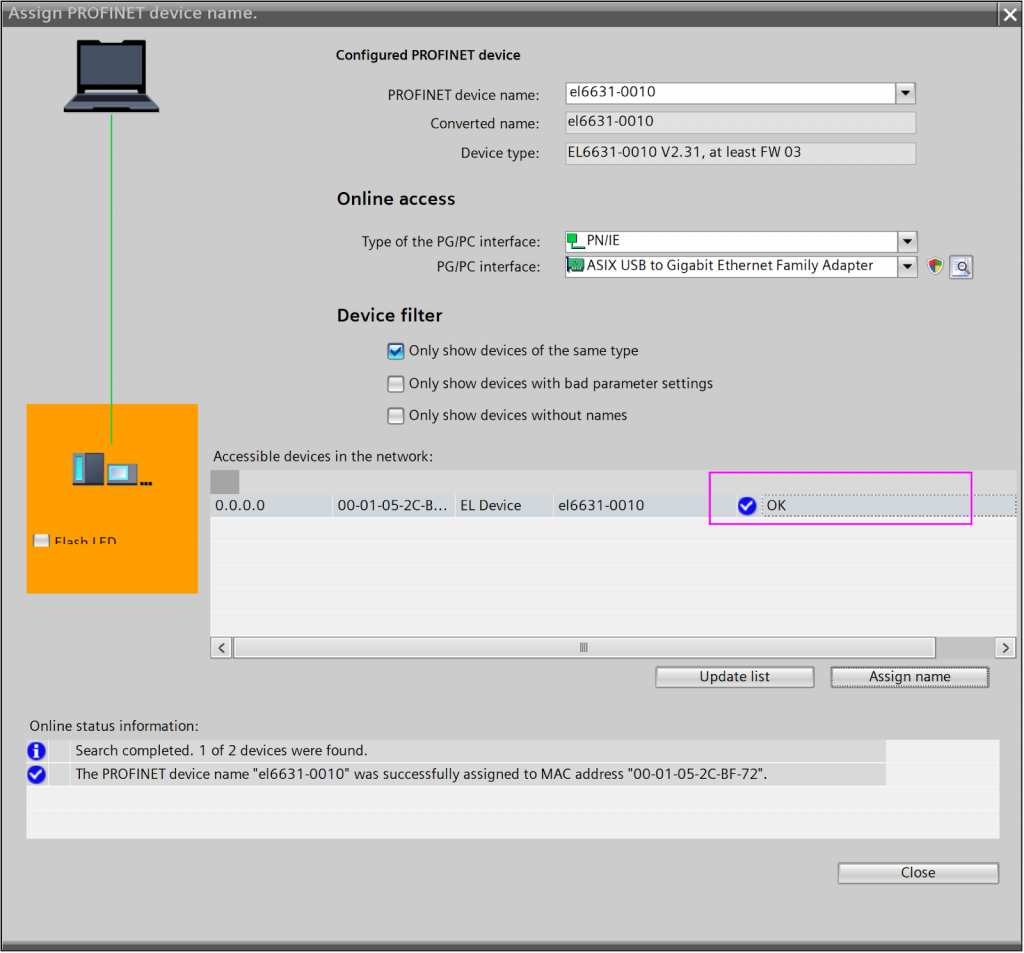Click the Close button at the bottom
This screenshot has width=1024, height=953.
tap(917, 873)
